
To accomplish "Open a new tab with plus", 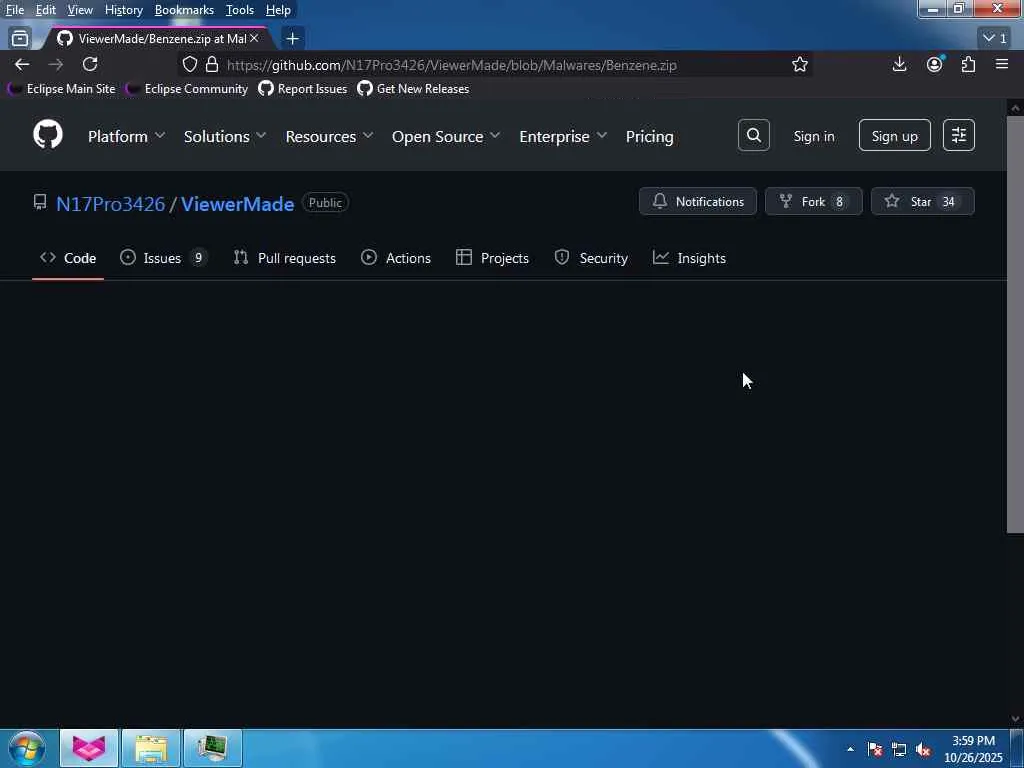I will coord(293,39).
